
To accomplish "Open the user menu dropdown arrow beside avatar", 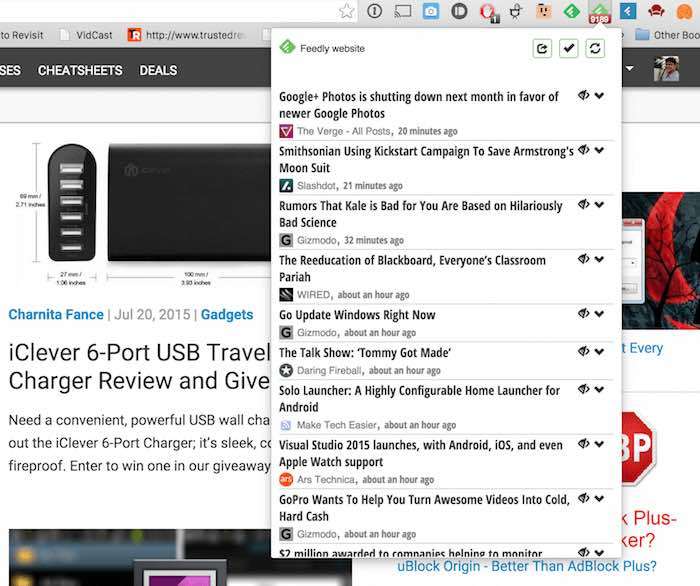I will 629,68.
